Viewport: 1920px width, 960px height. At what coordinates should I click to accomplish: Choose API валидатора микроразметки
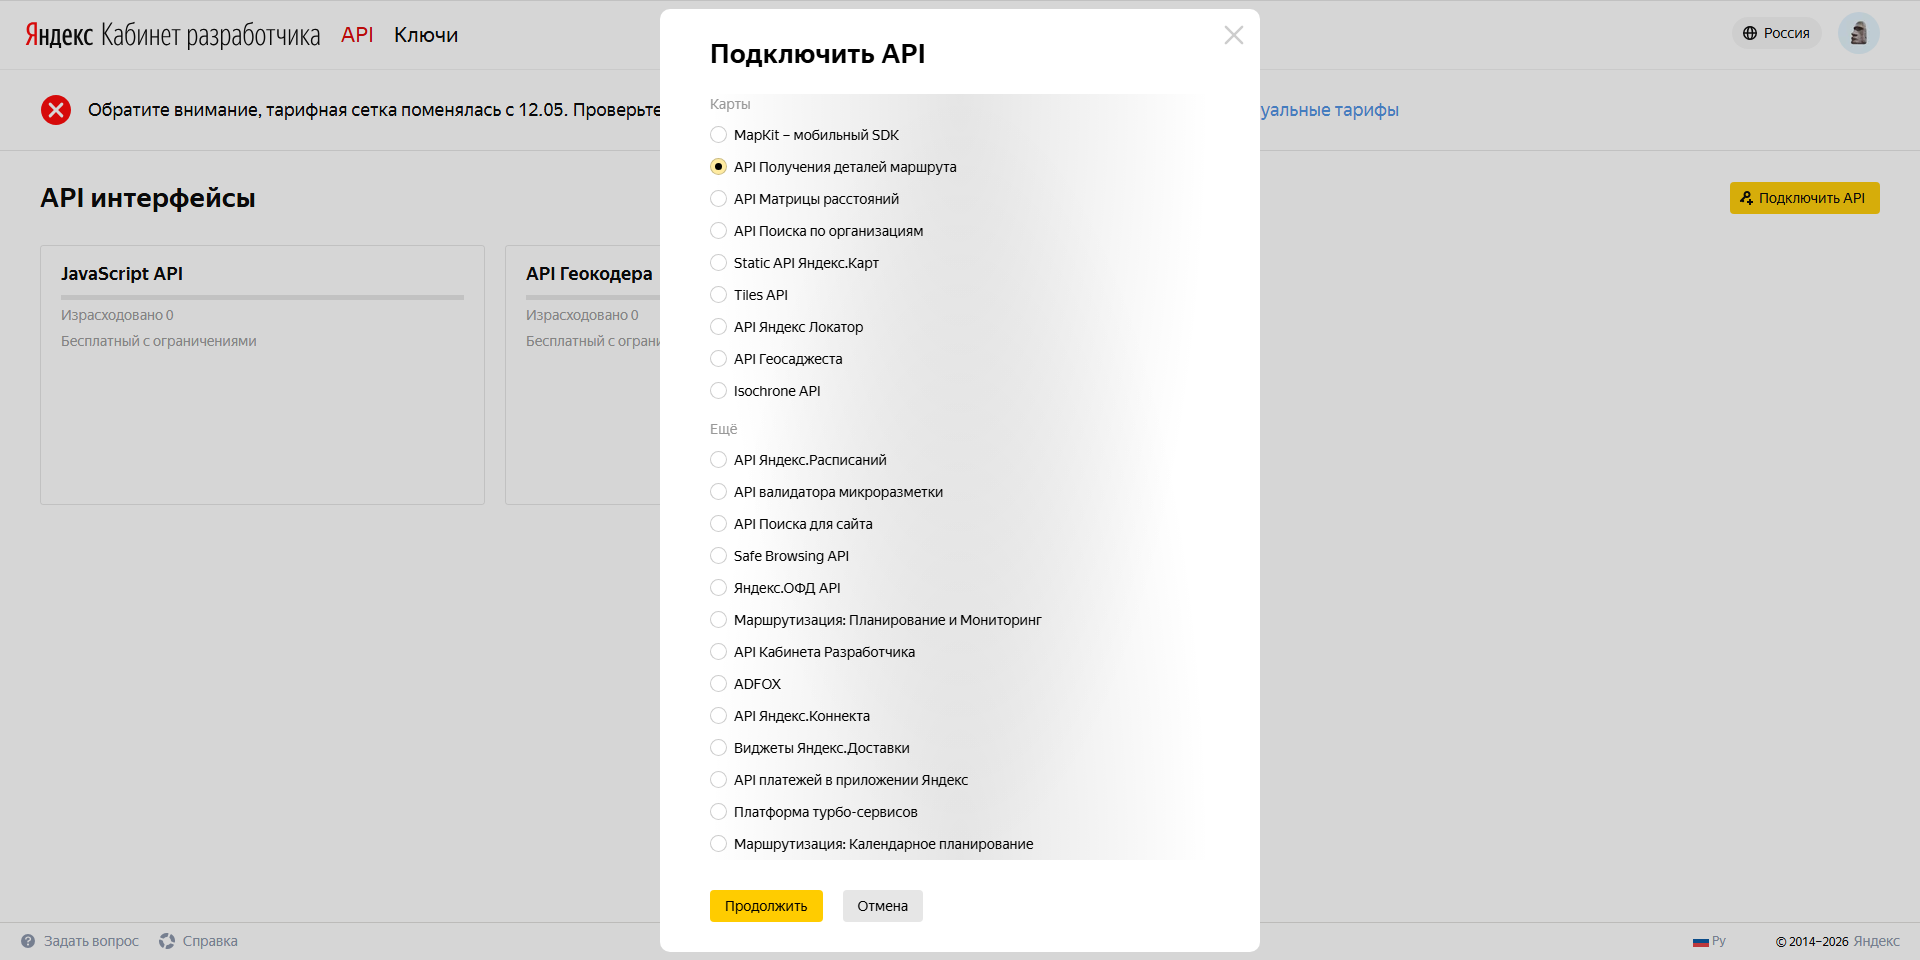click(718, 492)
